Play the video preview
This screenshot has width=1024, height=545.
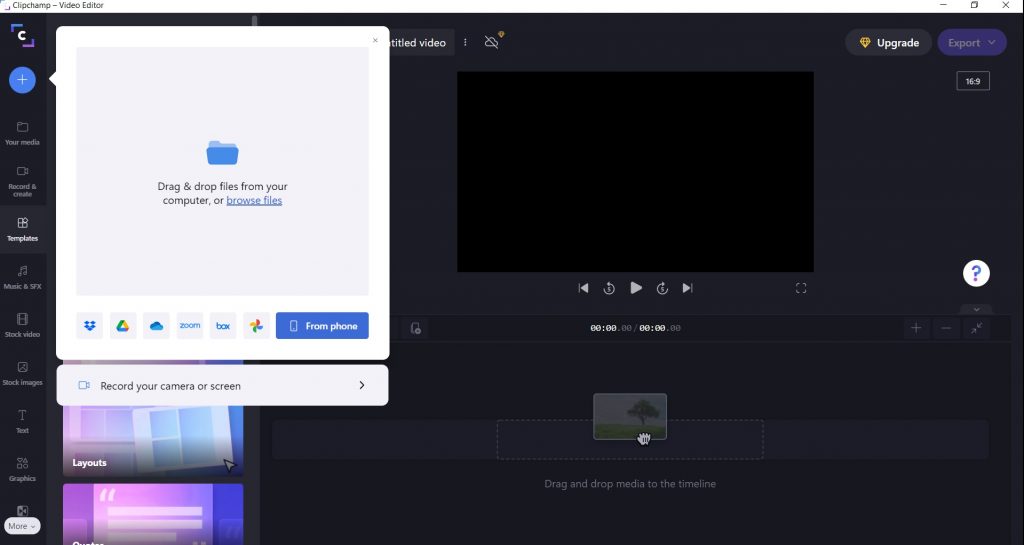[635, 288]
